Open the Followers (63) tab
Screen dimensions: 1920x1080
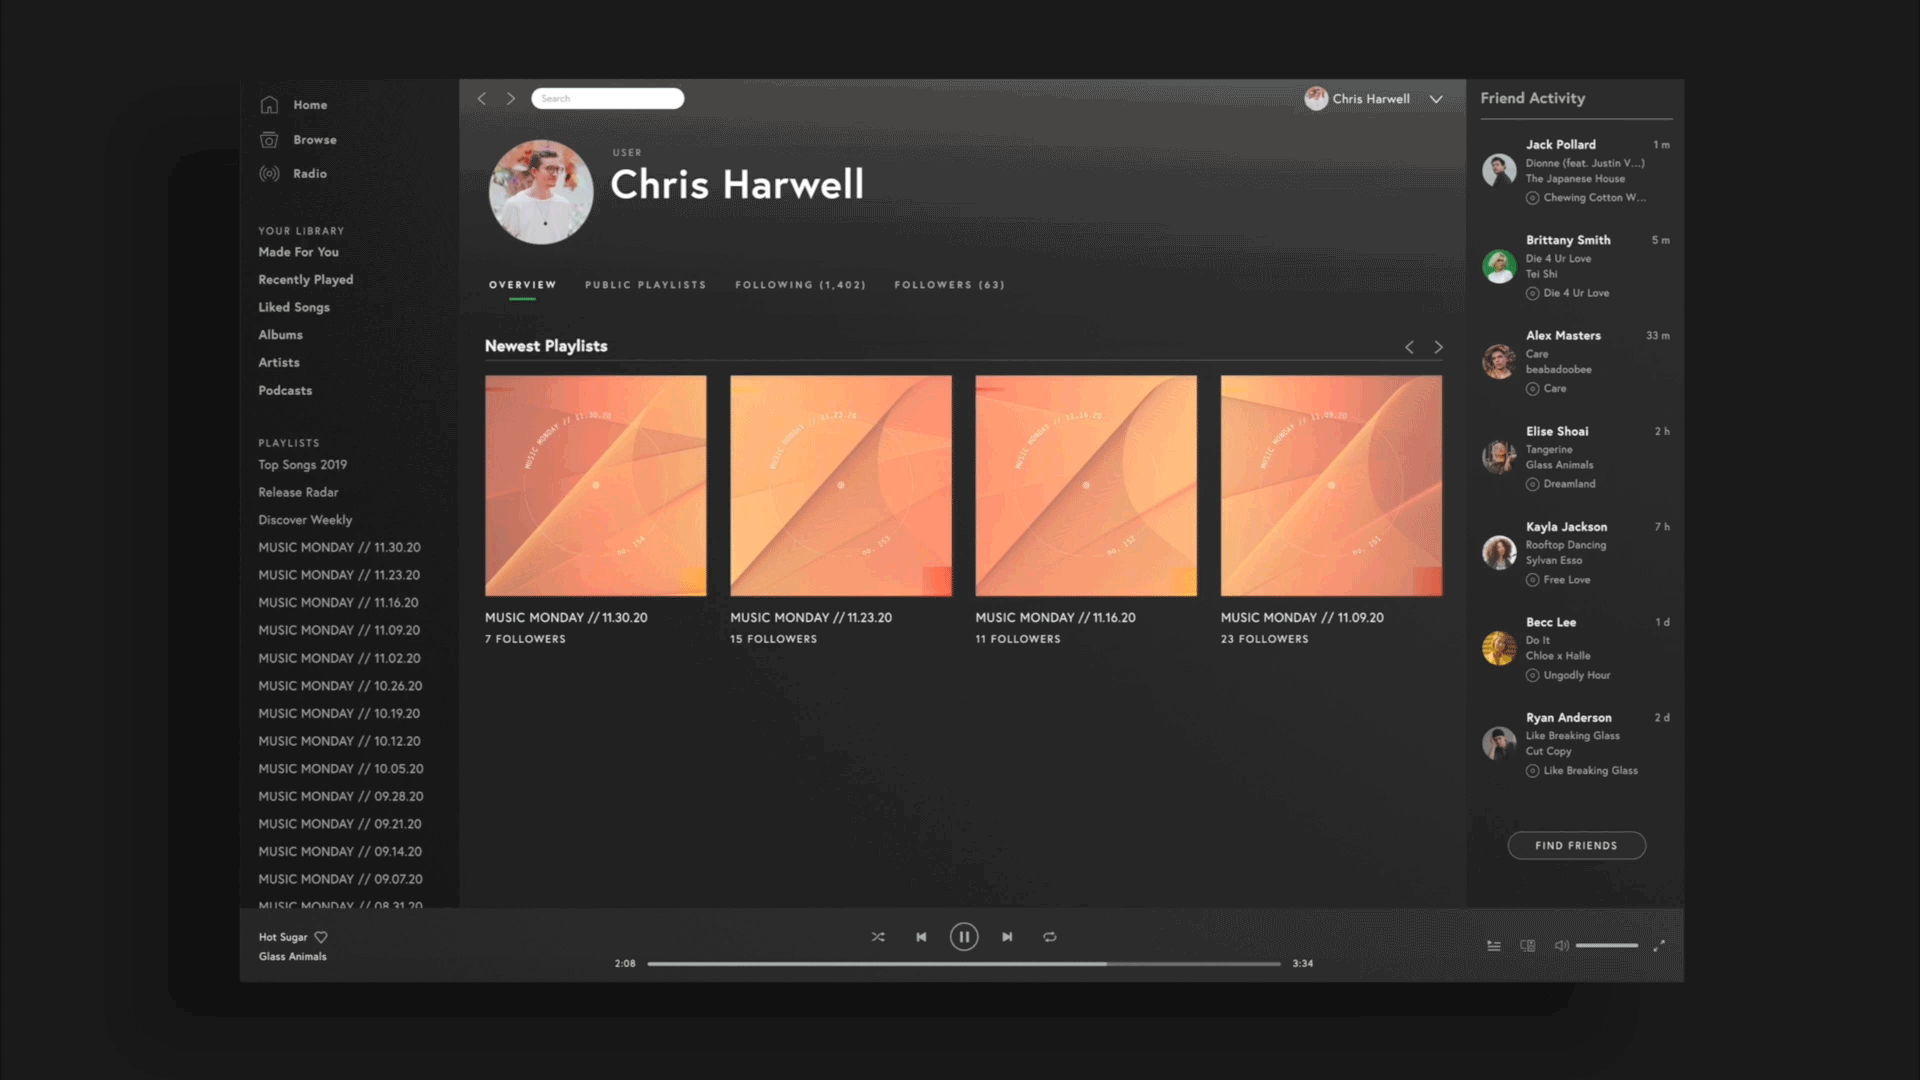point(949,285)
